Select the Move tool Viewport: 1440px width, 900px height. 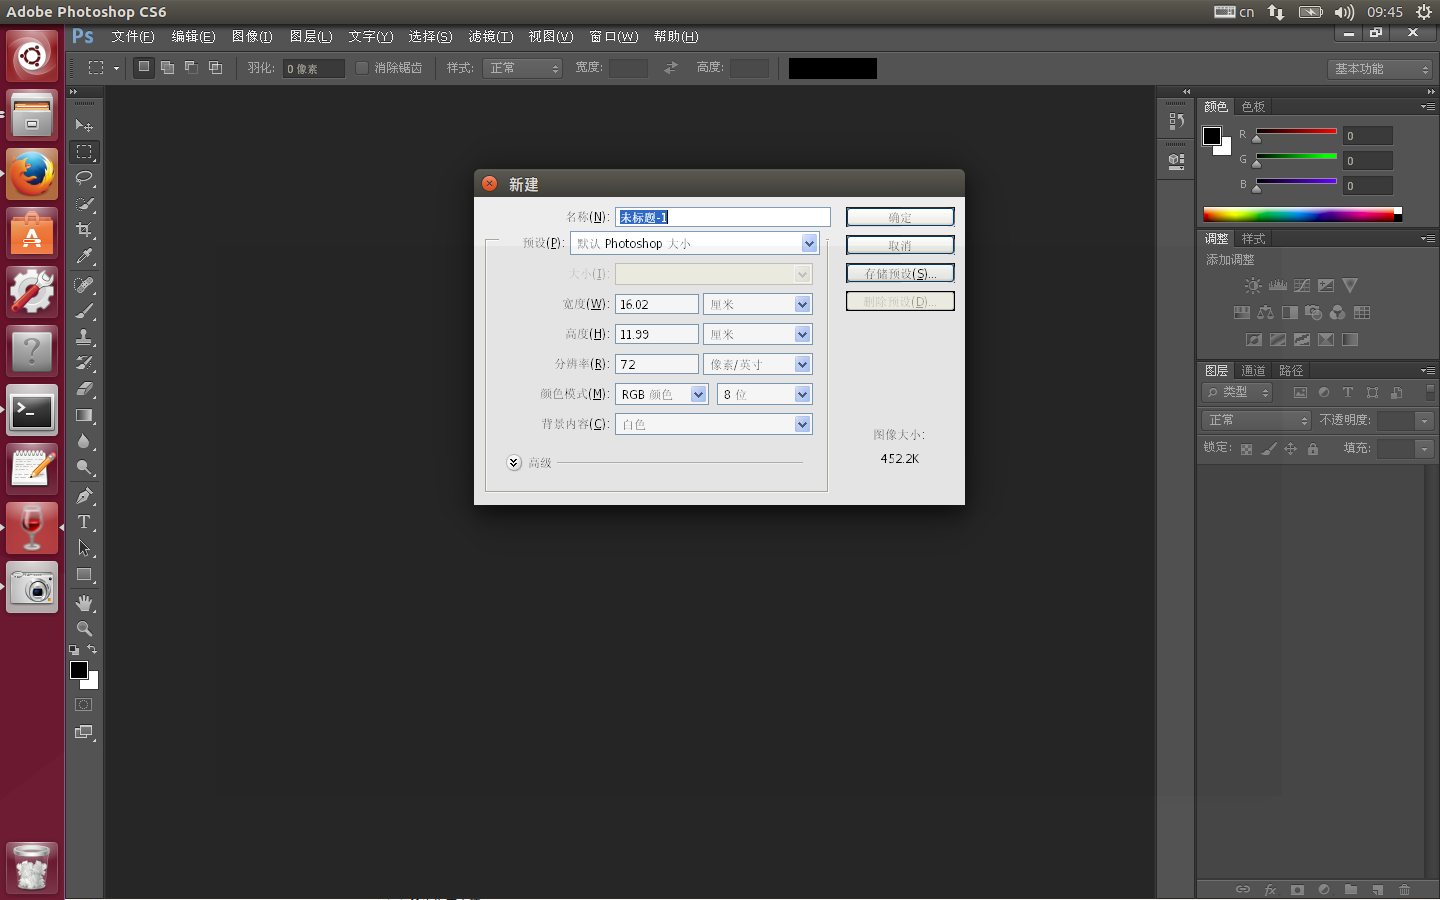84,126
